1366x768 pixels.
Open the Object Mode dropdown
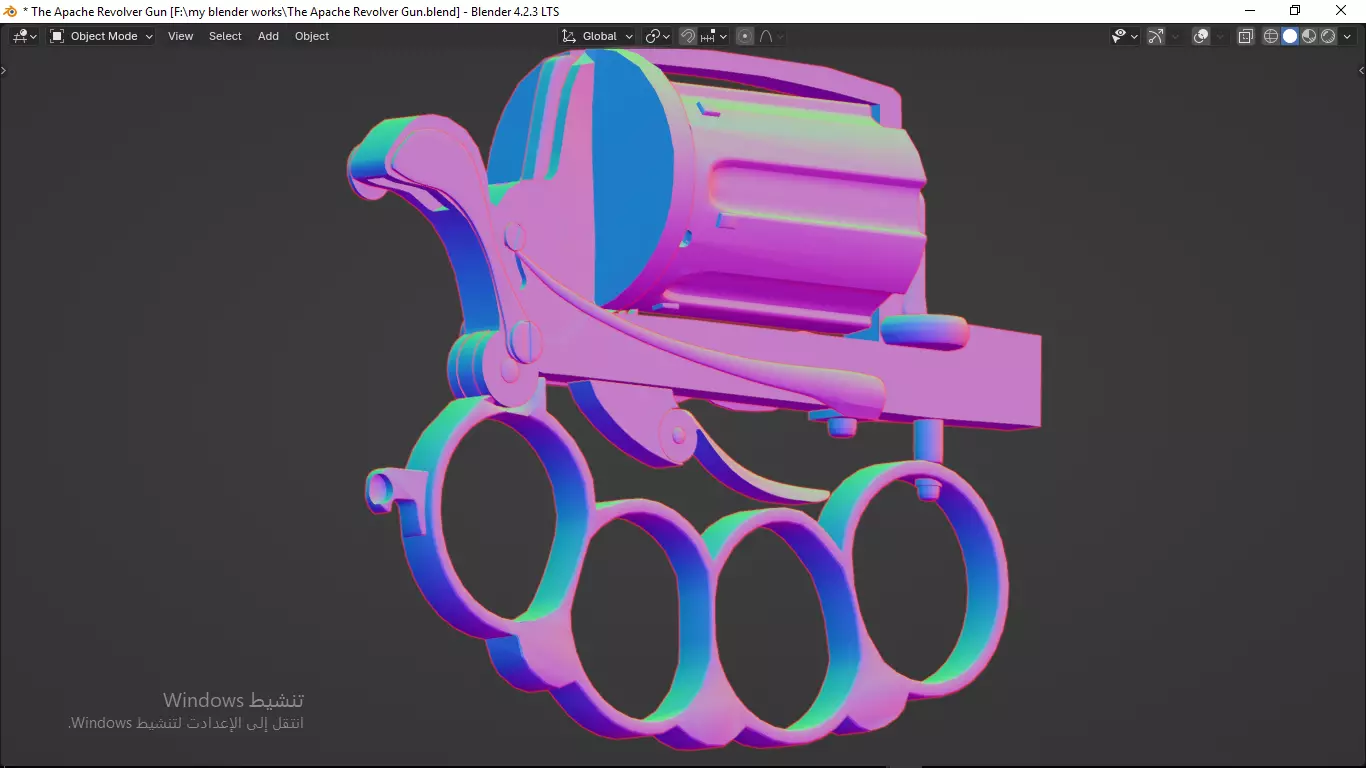pyautogui.click(x=101, y=36)
